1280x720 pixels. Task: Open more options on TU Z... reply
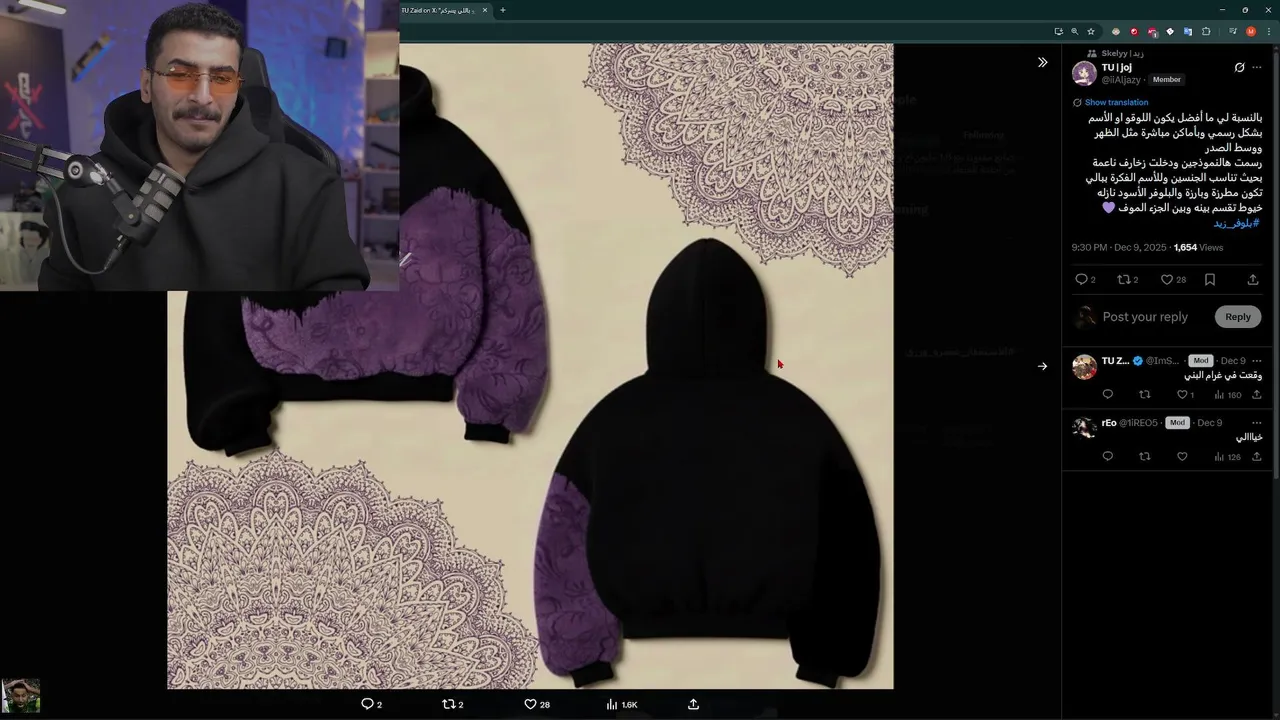1257,361
